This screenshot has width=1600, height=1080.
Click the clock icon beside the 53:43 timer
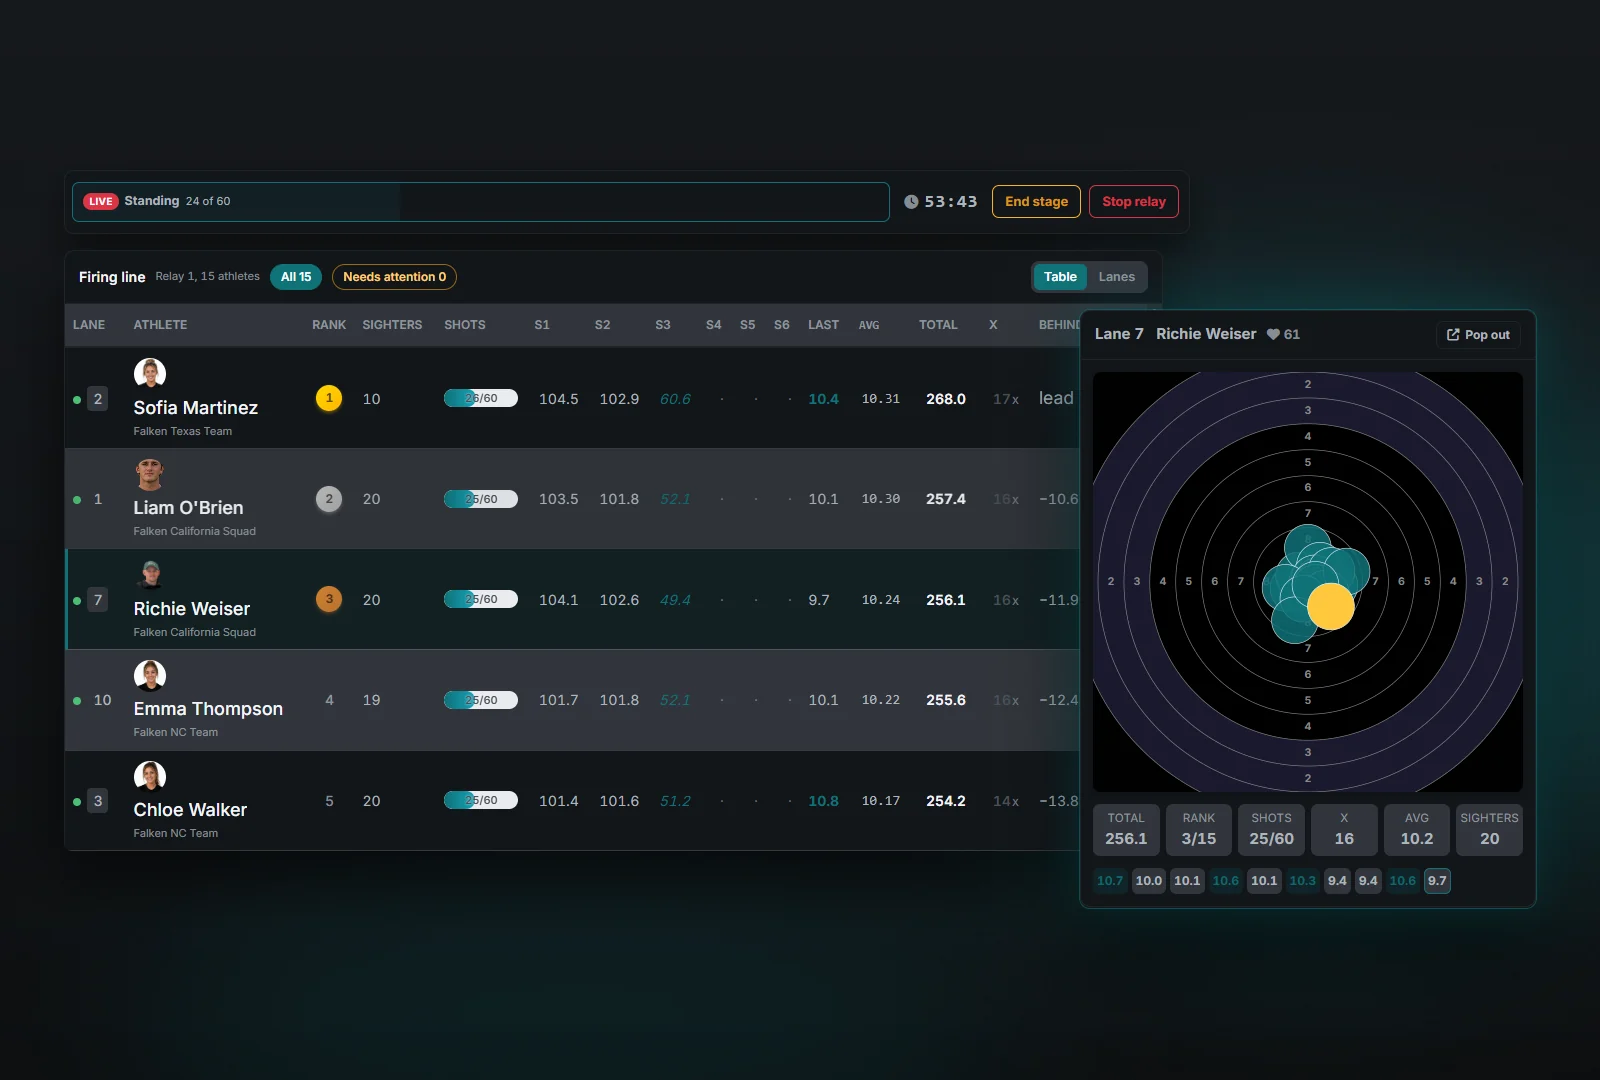911,202
